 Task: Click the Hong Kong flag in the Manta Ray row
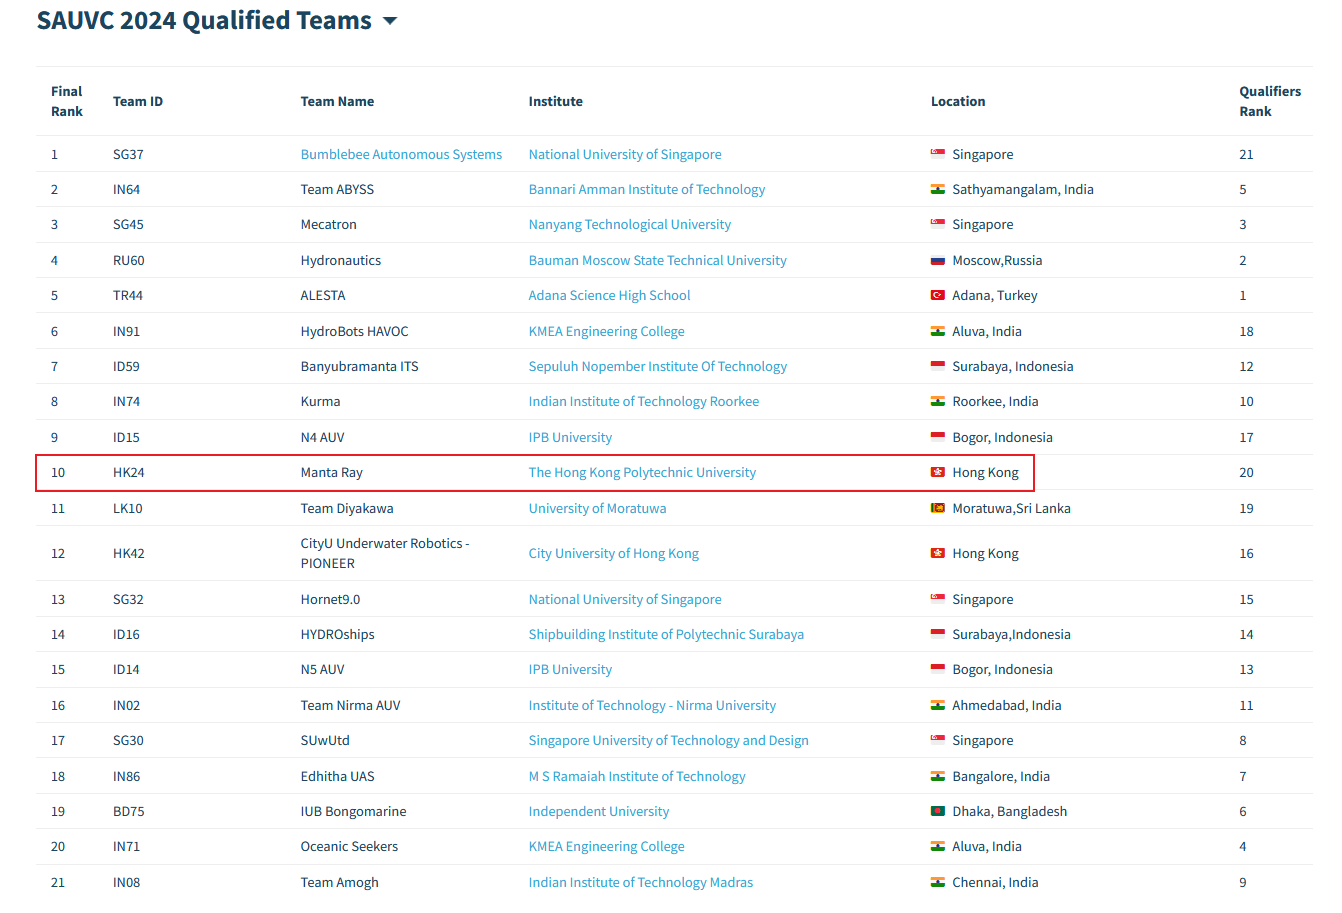[937, 472]
